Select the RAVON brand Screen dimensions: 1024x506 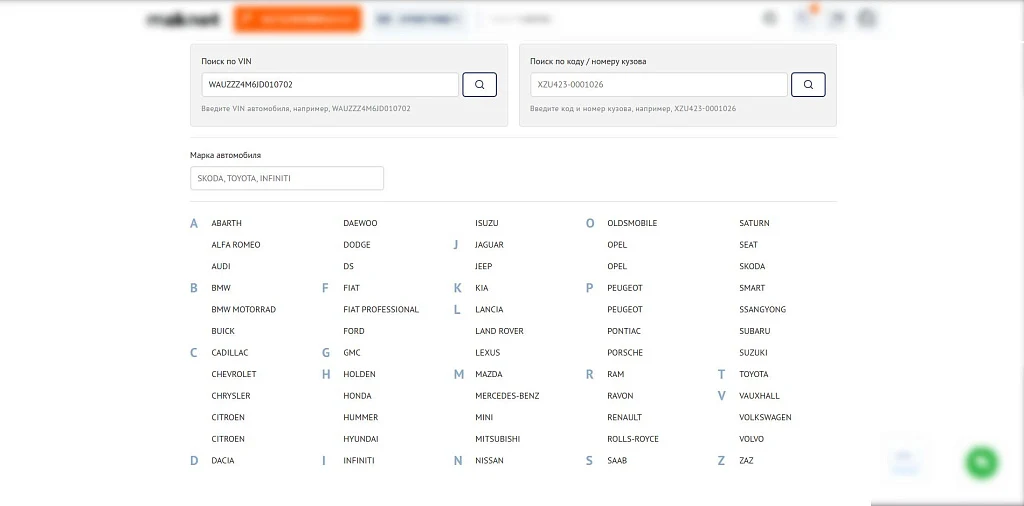click(x=620, y=396)
